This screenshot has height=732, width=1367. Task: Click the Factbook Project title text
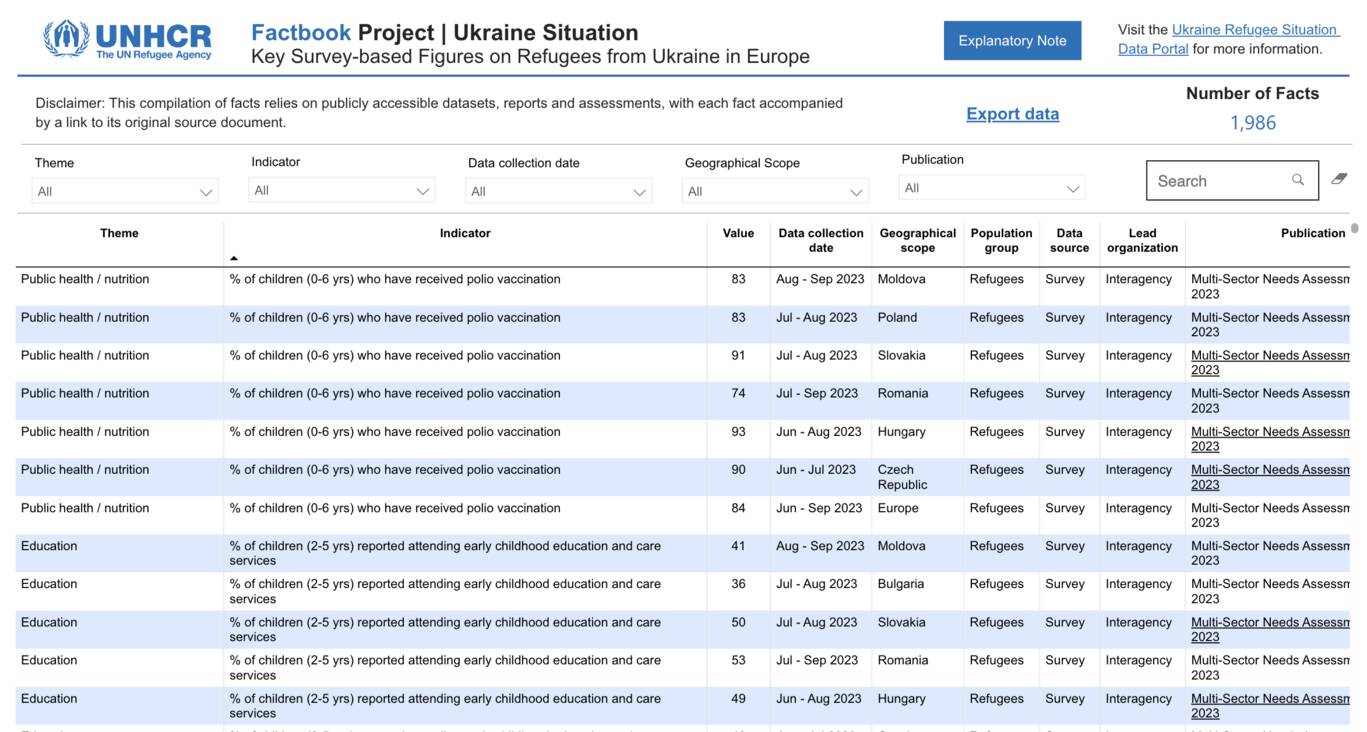pyautogui.click(x=444, y=33)
